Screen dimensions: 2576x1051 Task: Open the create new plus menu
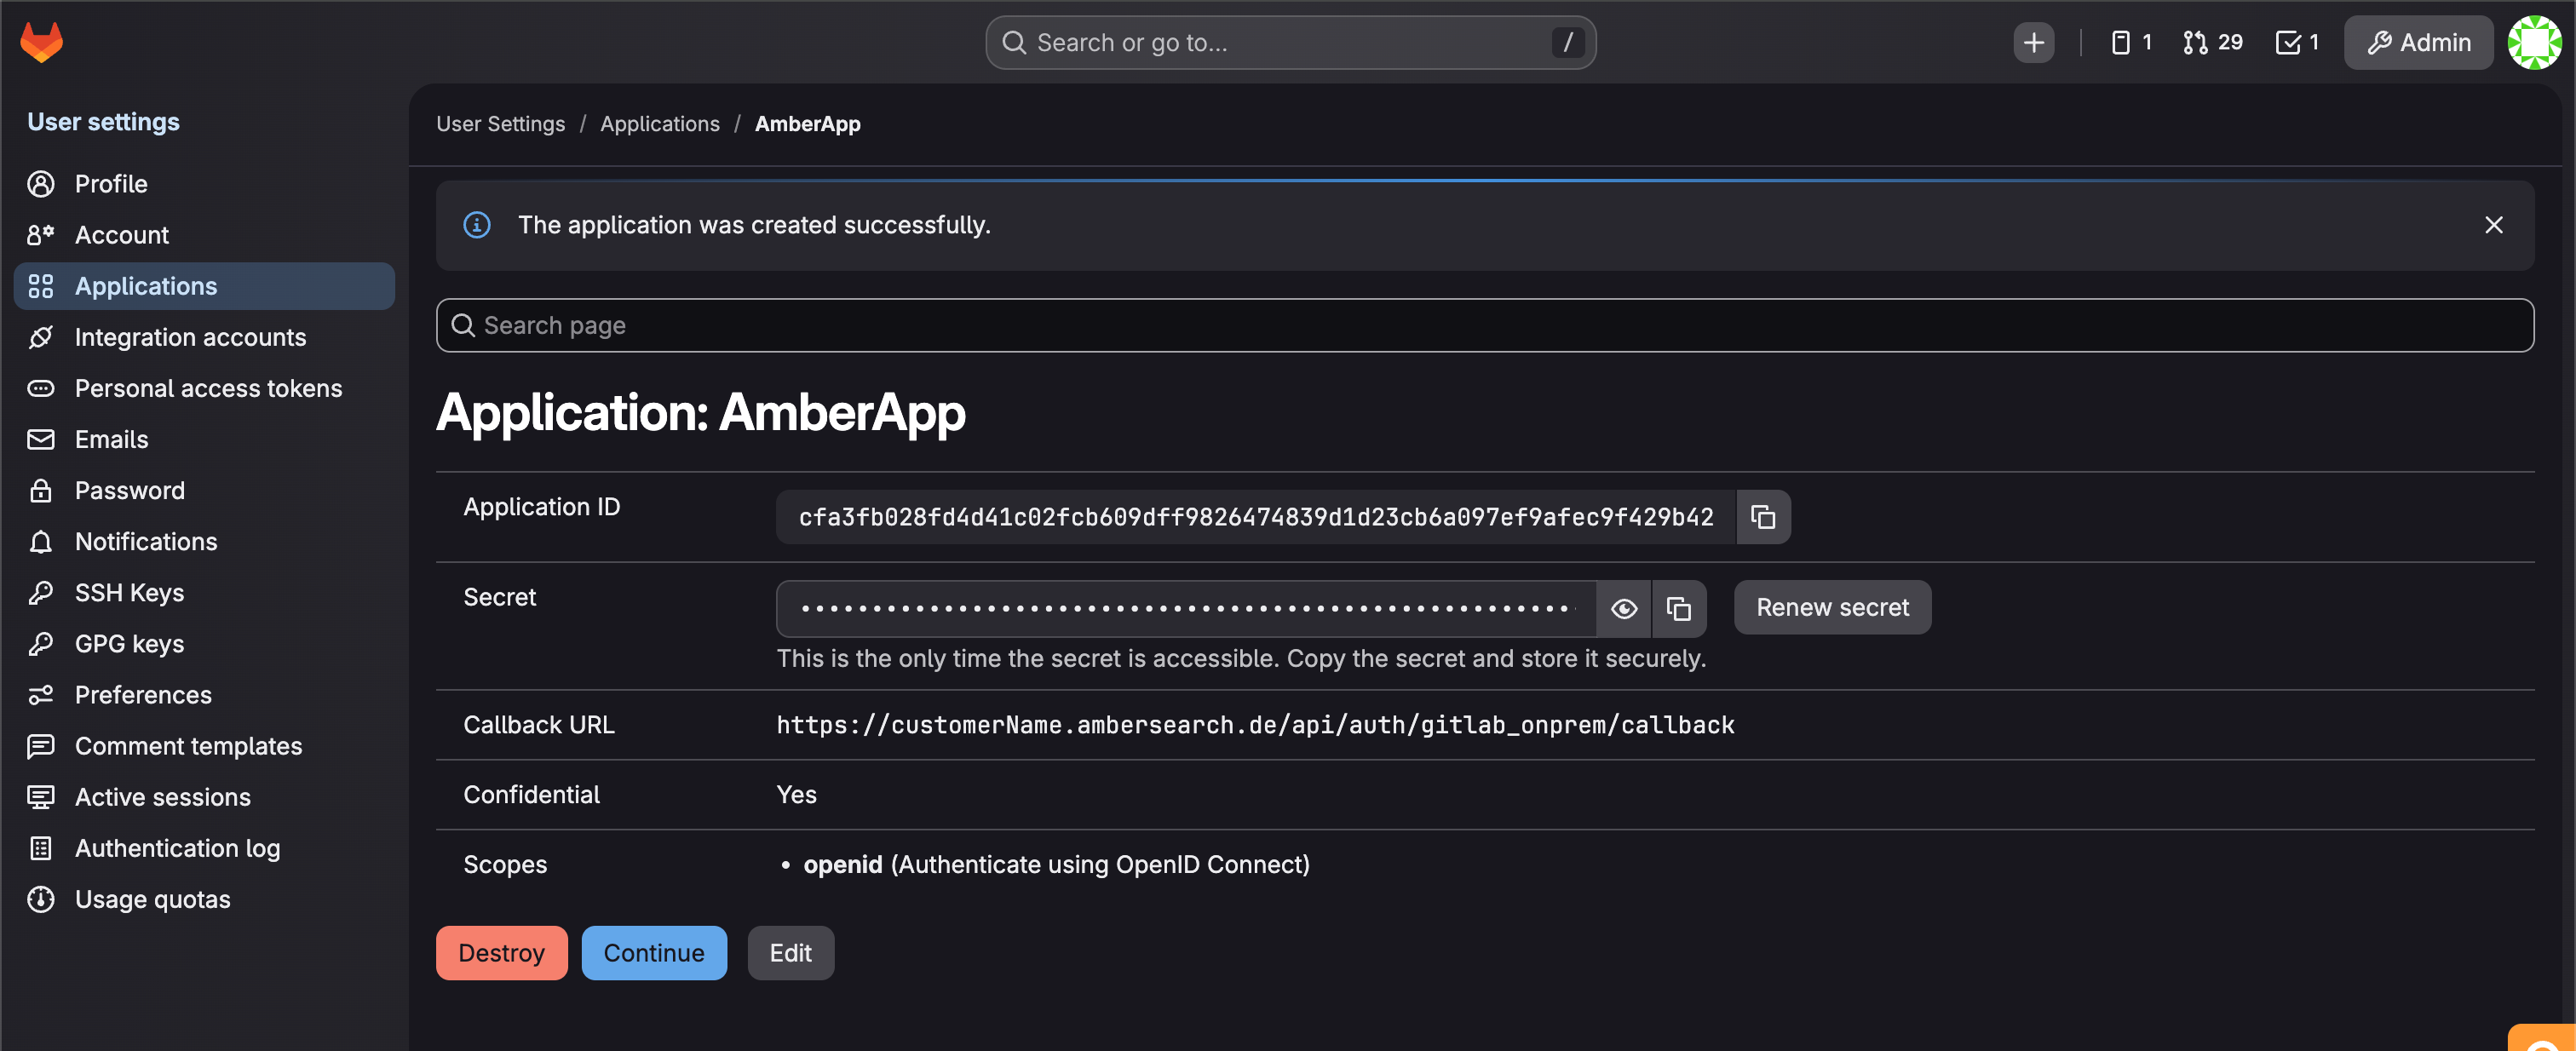pyautogui.click(x=2033, y=42)
